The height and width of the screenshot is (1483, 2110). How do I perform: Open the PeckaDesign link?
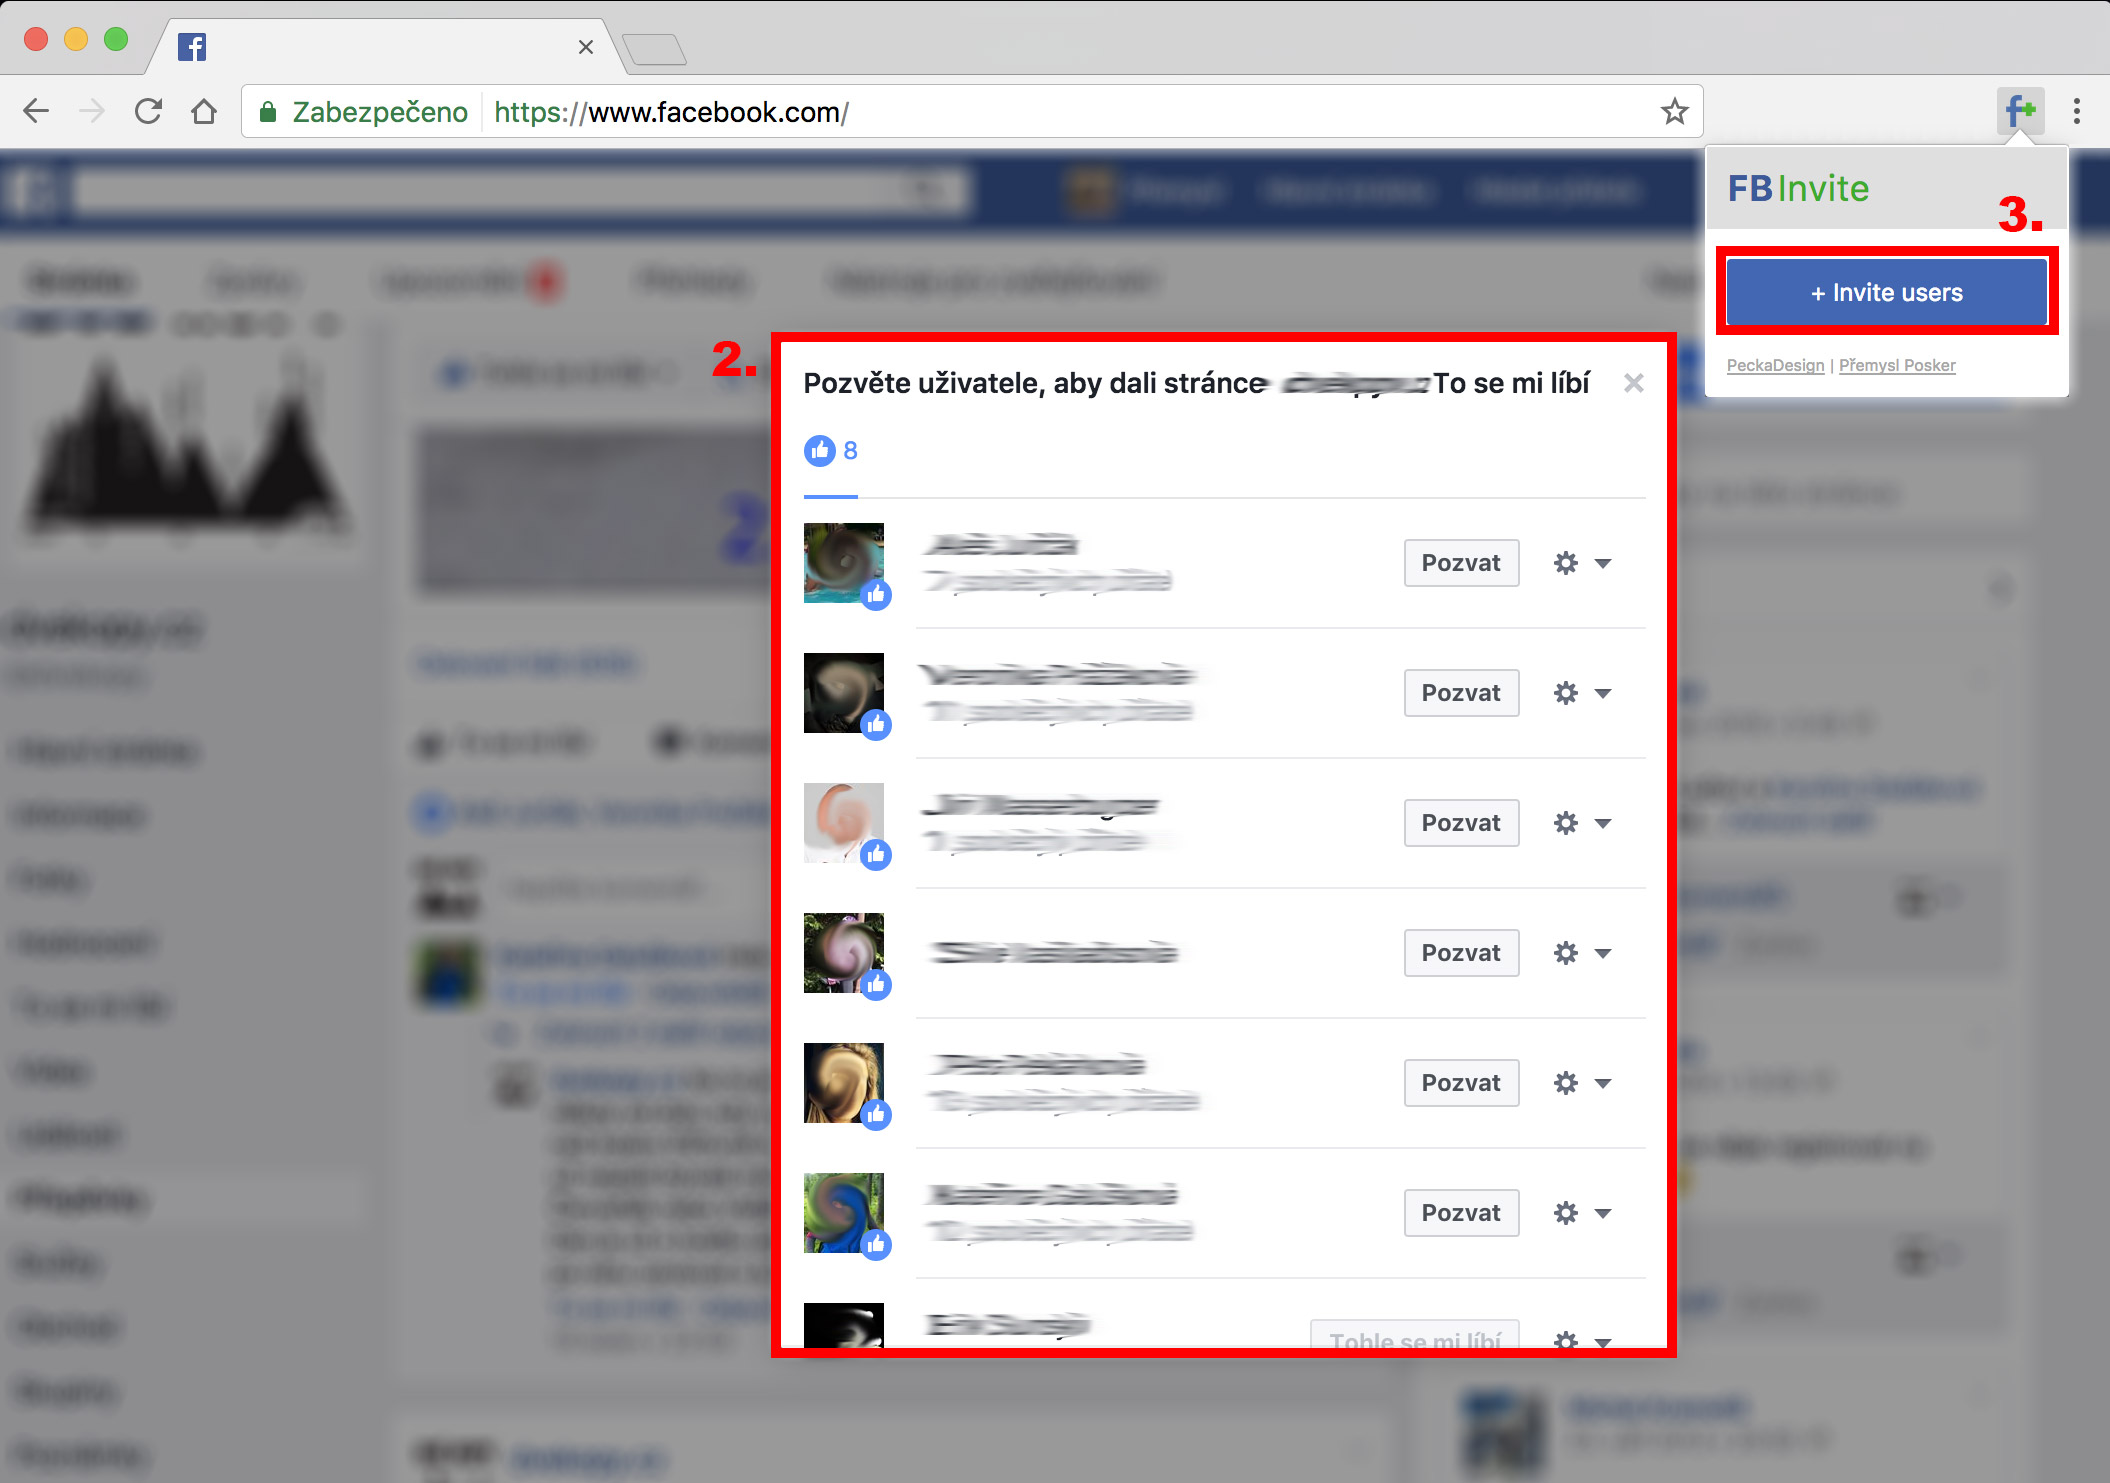[1775, 365]
